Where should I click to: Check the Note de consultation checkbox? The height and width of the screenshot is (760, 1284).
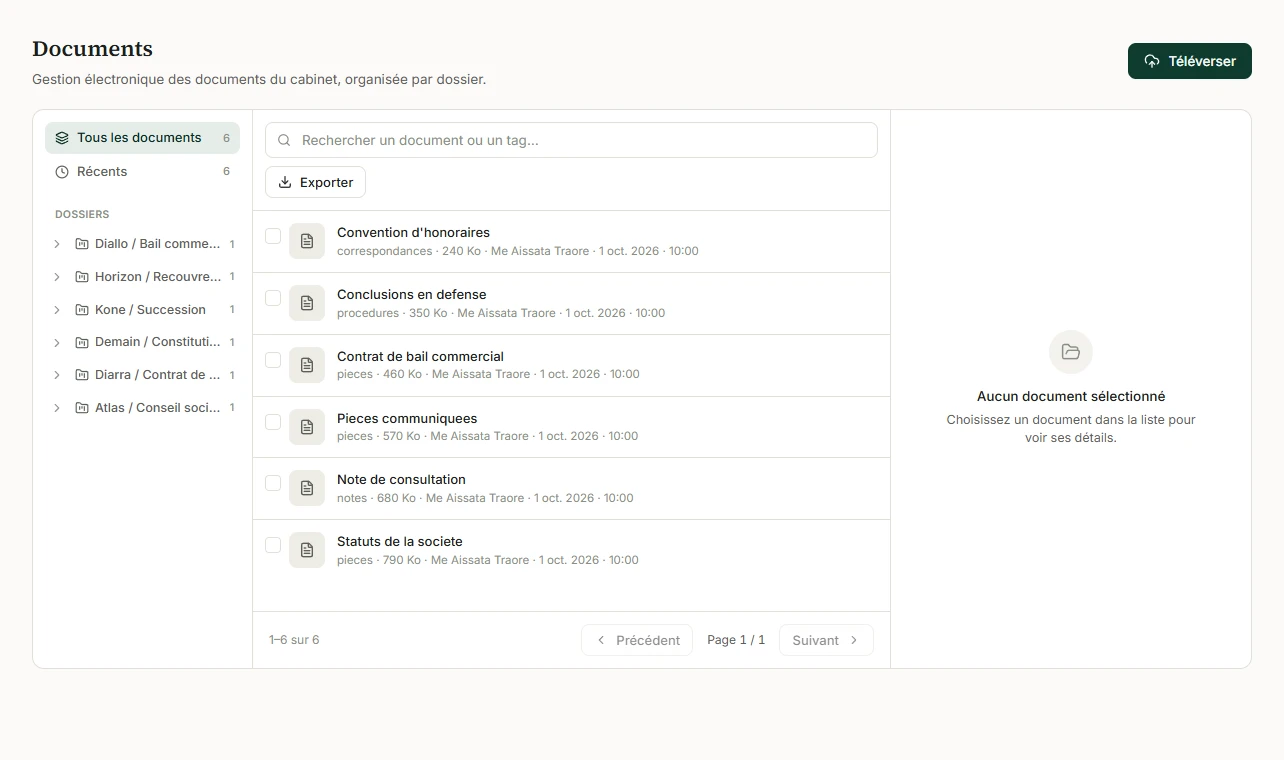tap(273, 483)
